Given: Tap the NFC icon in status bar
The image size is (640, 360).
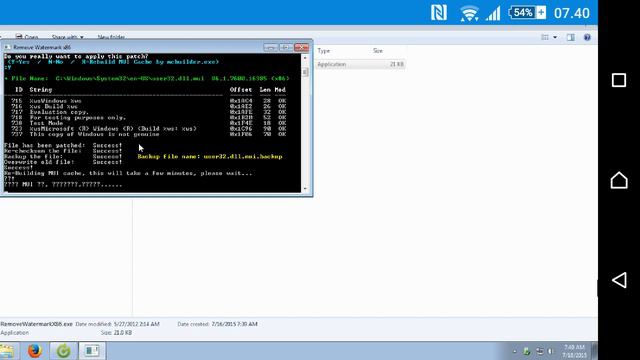Looking at the screenshot, I should [439, 13].
